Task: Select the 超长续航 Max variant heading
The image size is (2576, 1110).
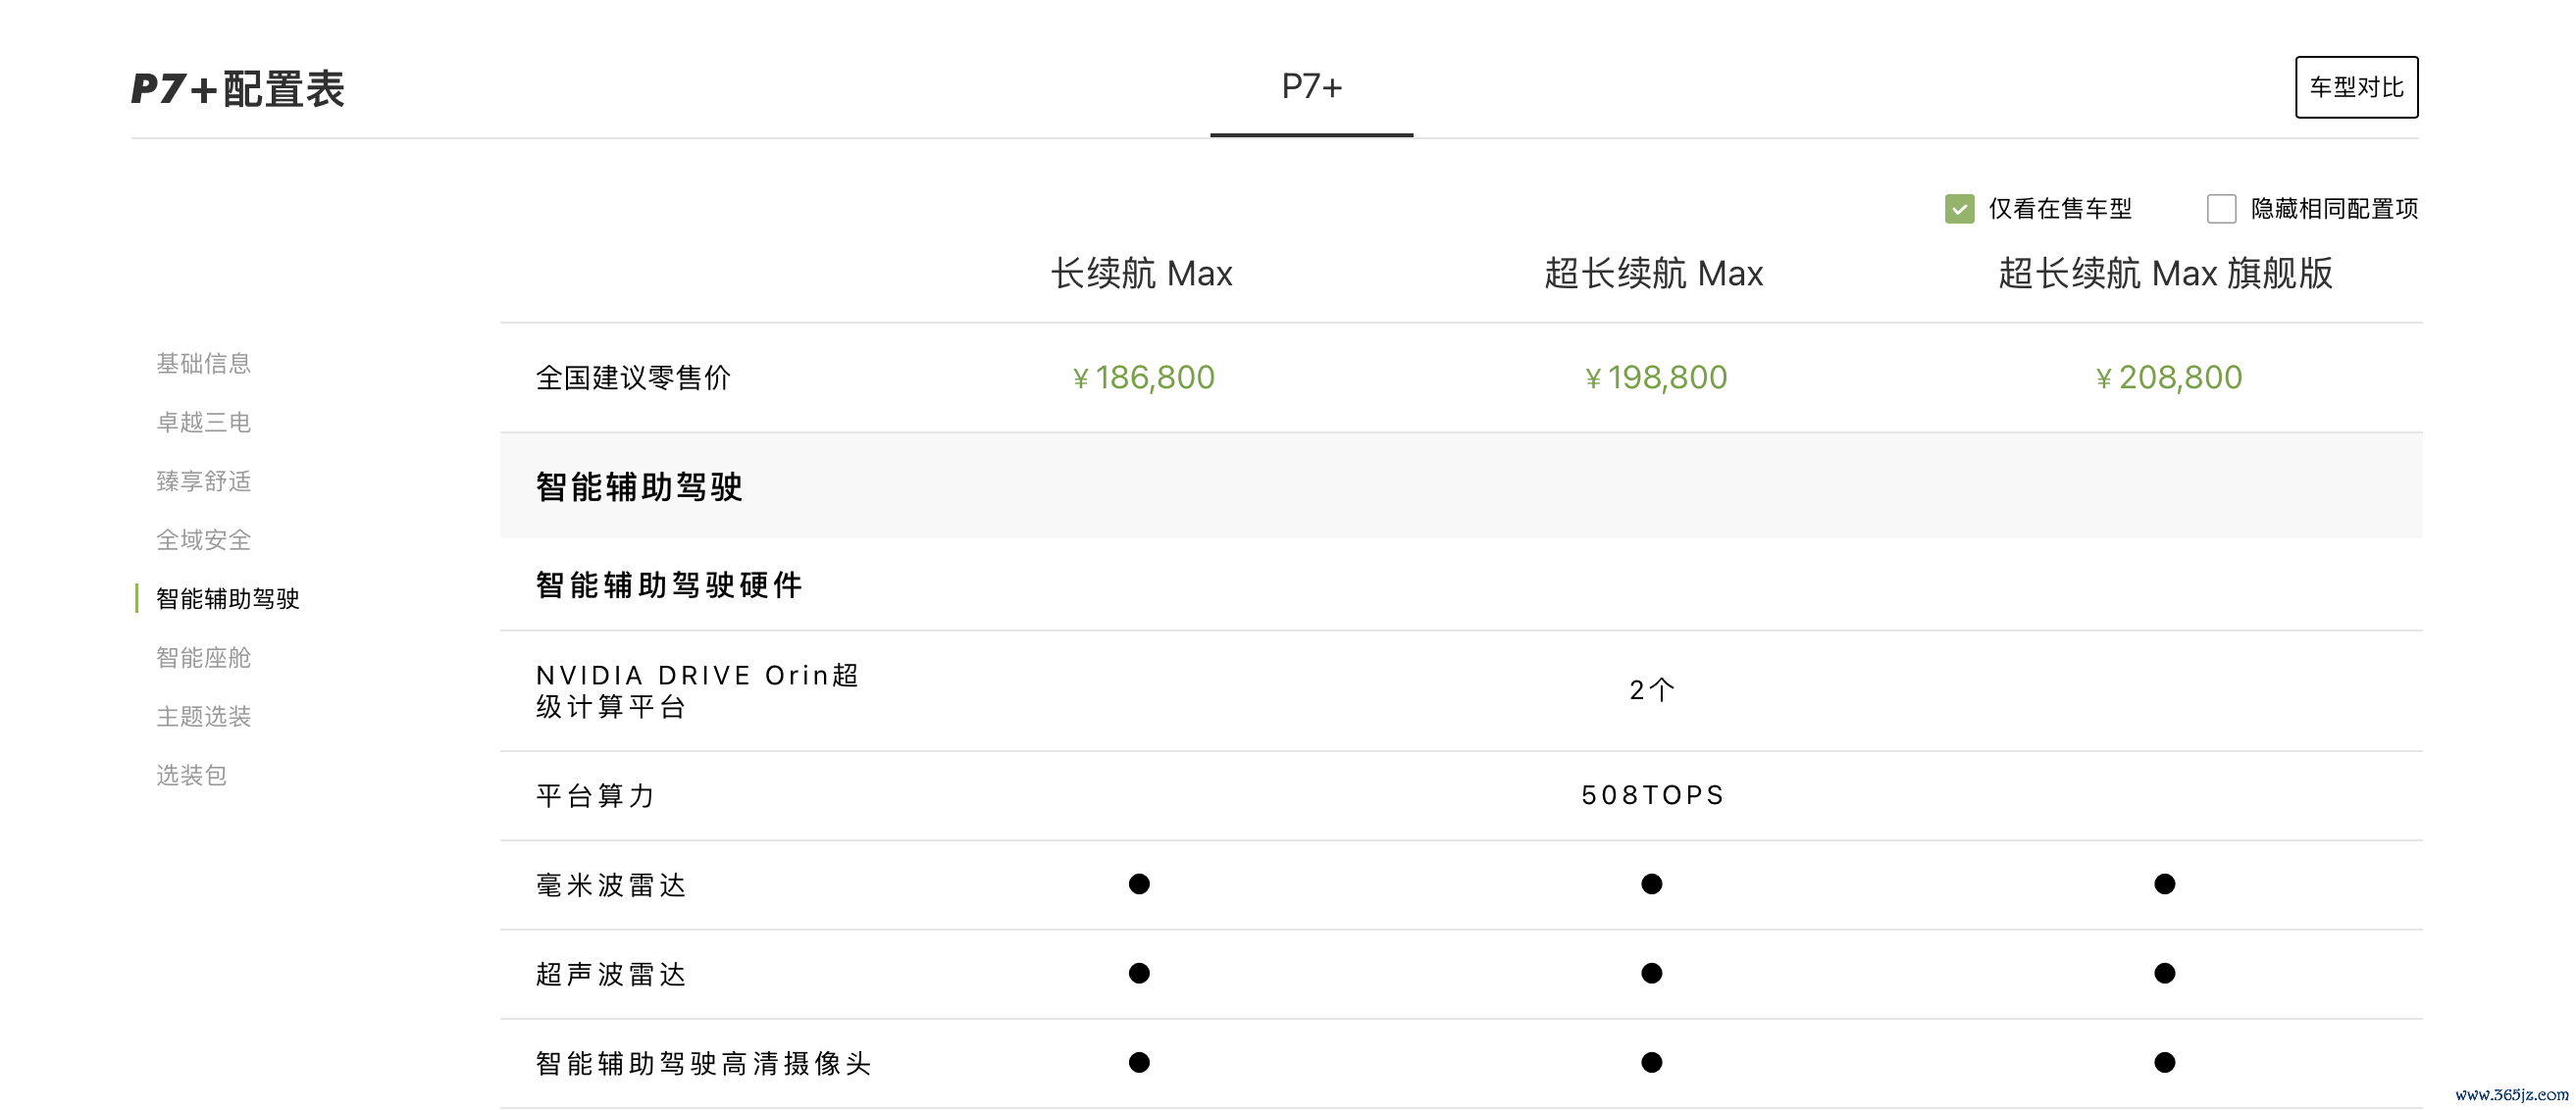Action: coord(1652,274)
